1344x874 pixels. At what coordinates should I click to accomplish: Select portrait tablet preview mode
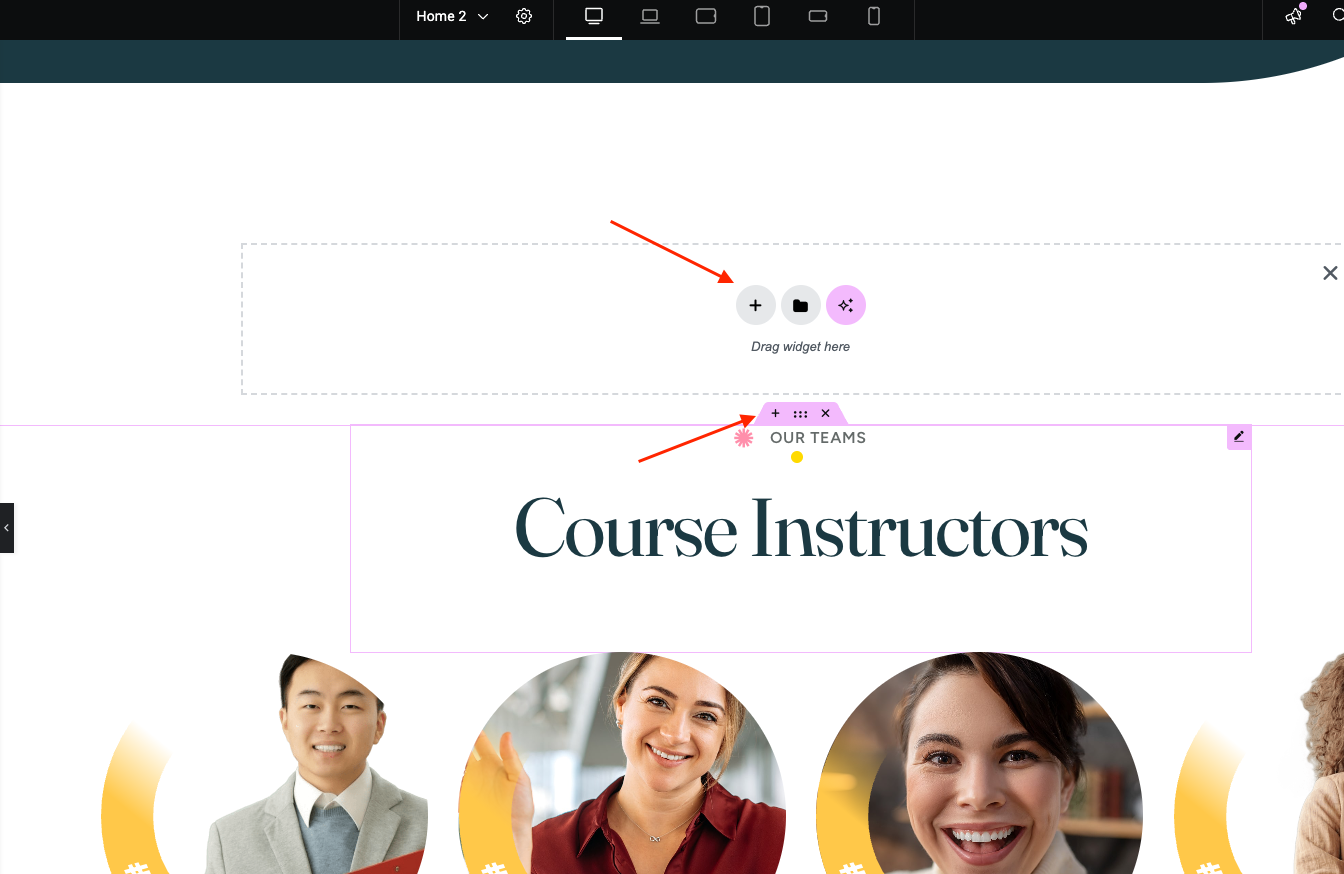pyautogui.click(x=762, y=17)
